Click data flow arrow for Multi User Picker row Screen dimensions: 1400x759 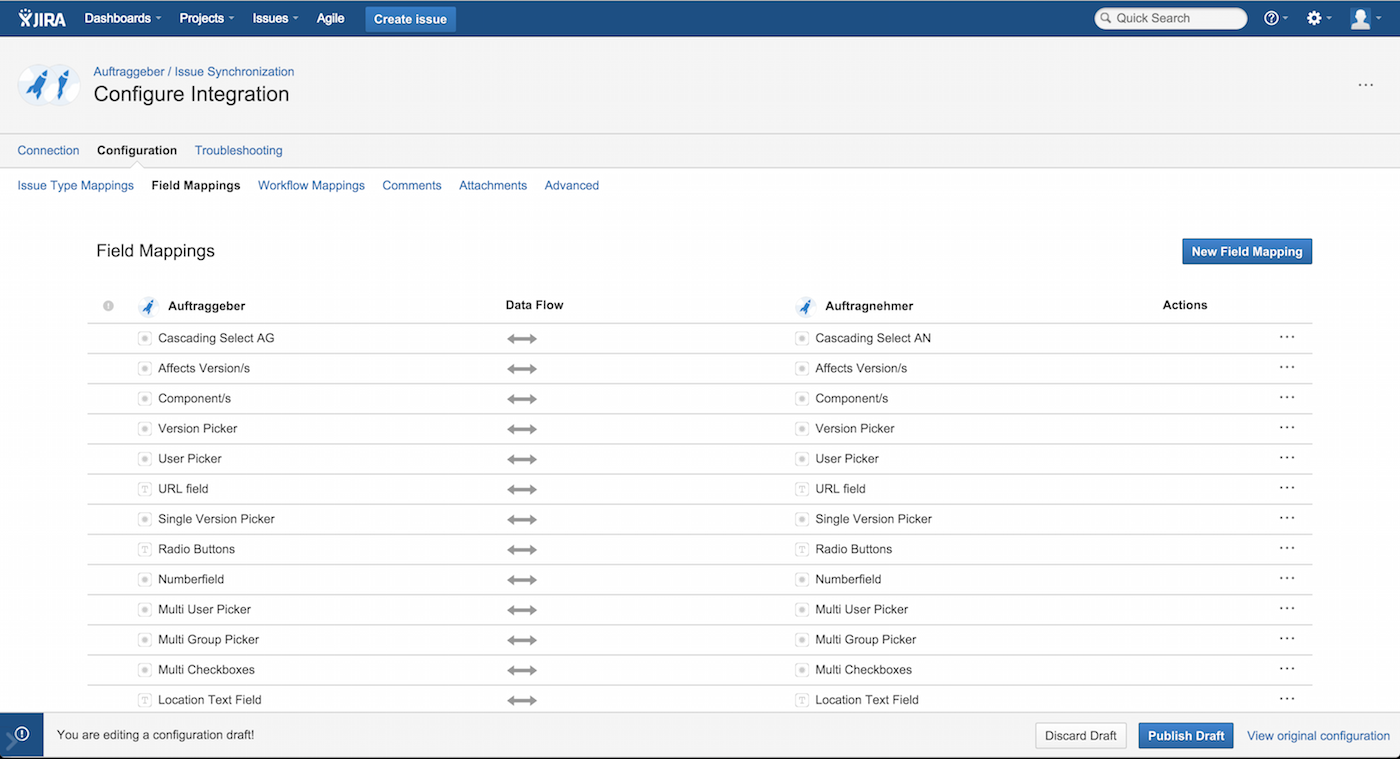pos(522,610)
